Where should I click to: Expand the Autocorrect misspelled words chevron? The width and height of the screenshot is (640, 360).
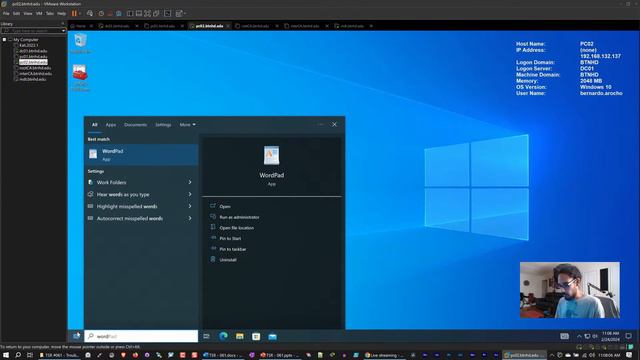[x=190, y=218]
